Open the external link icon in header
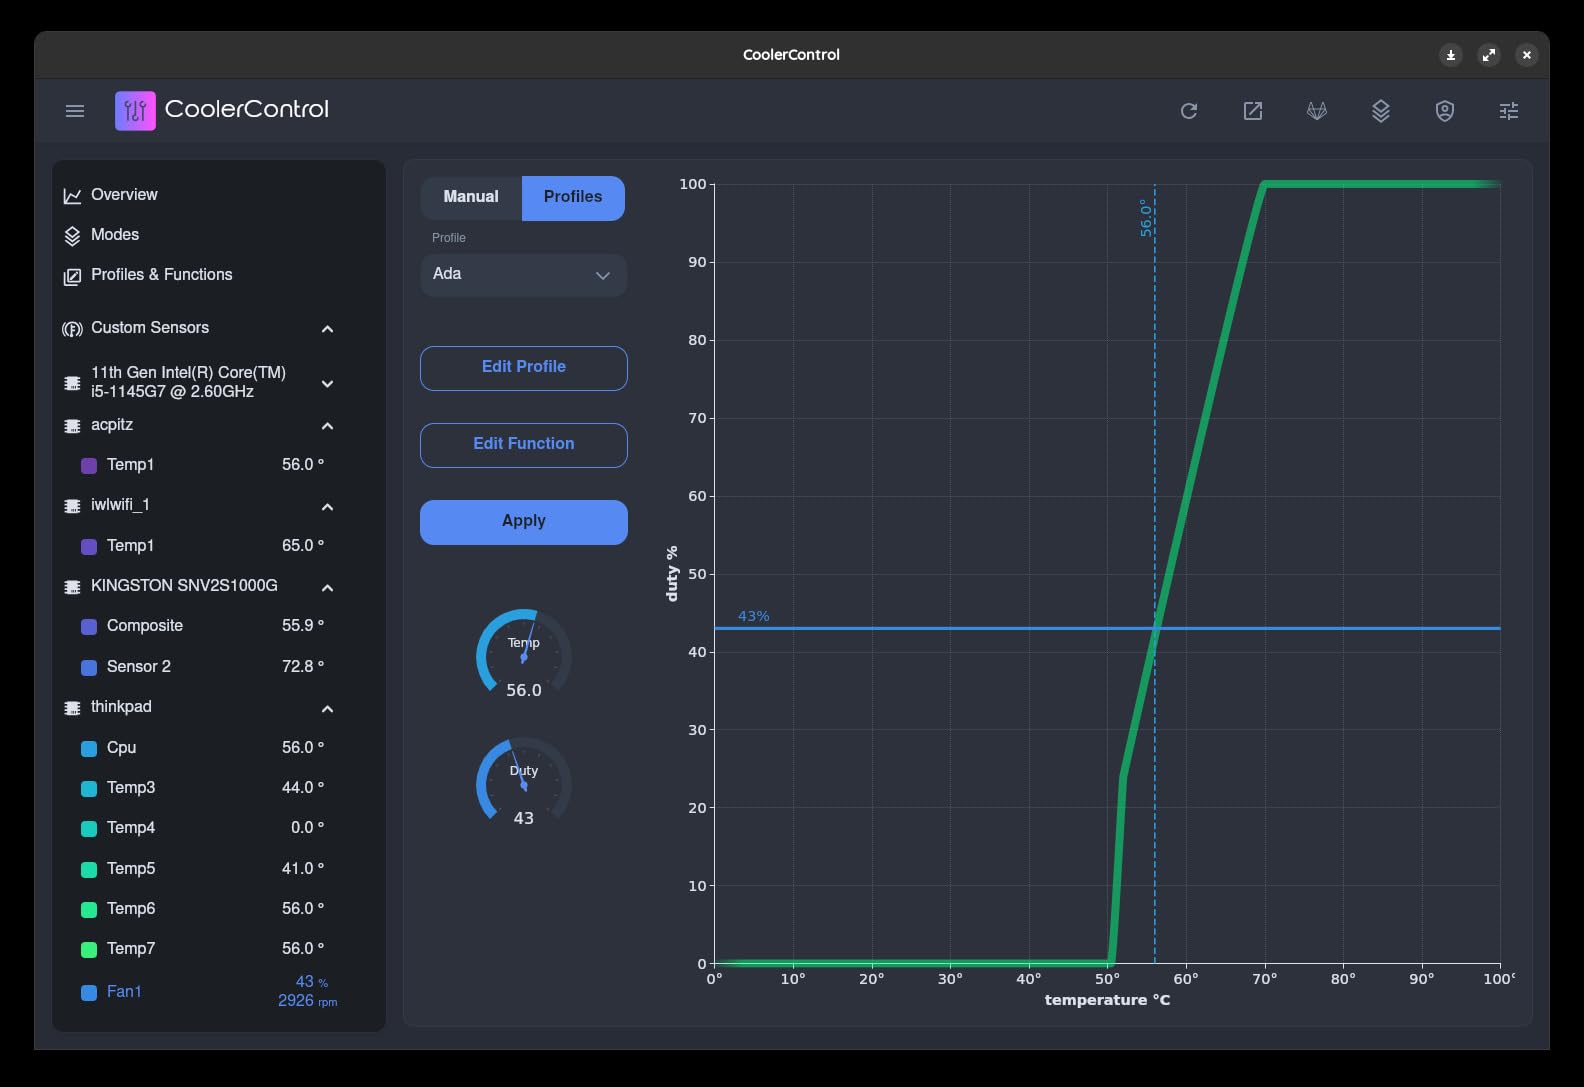This screenshot has height=1087, width=1584. click(1252, 111)
